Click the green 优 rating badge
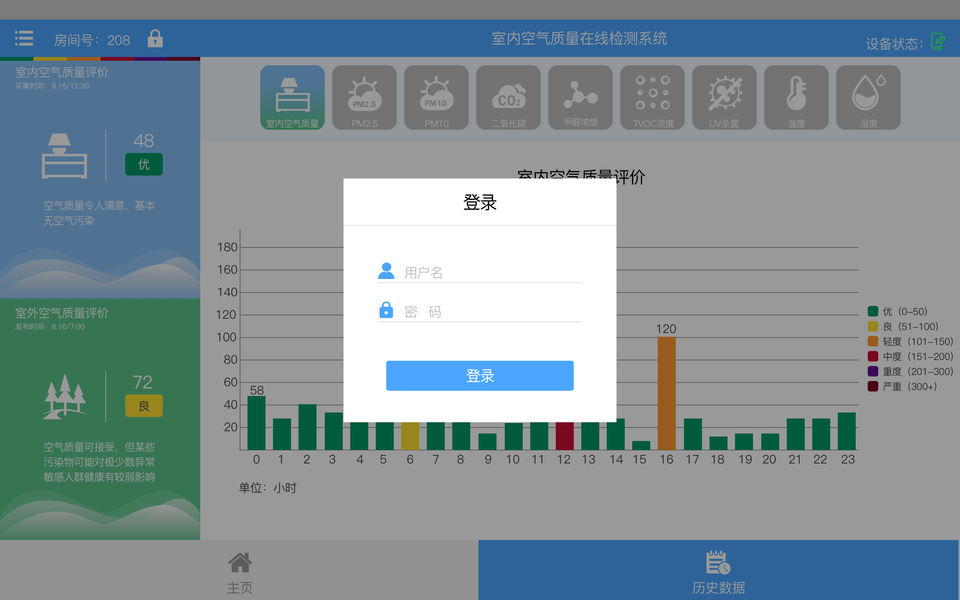Image resolution: width=960 pixels, height=600 pixels. point(144,164)
